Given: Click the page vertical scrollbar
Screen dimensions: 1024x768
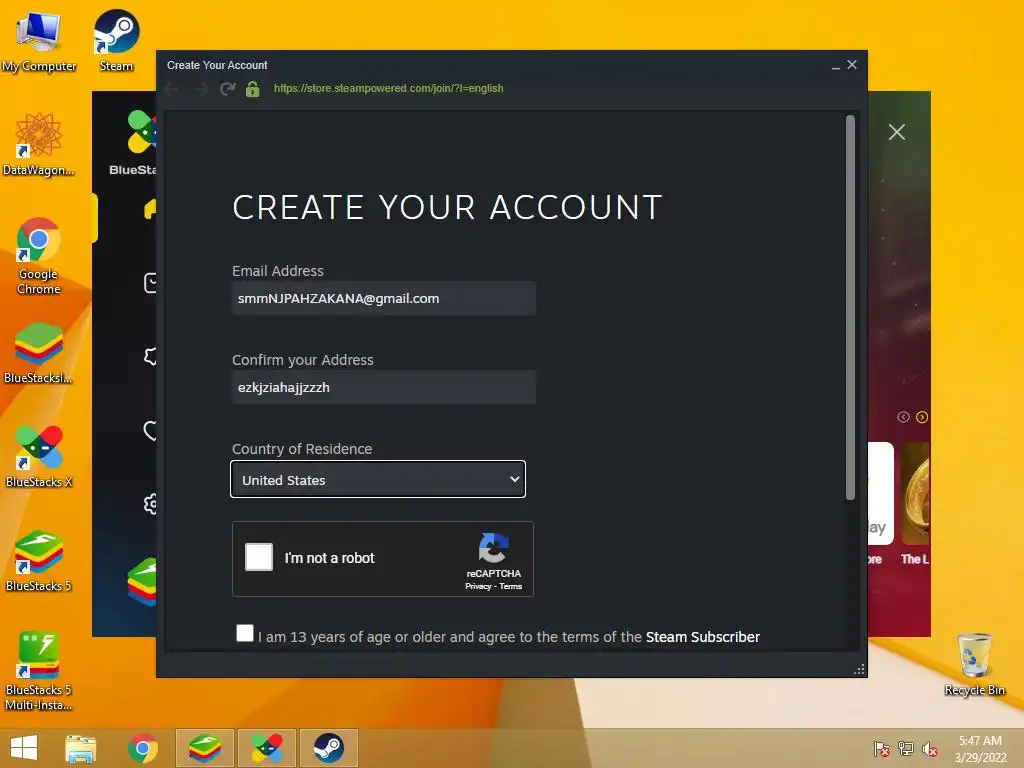Looking at the screenshot, I should (850, 307).
